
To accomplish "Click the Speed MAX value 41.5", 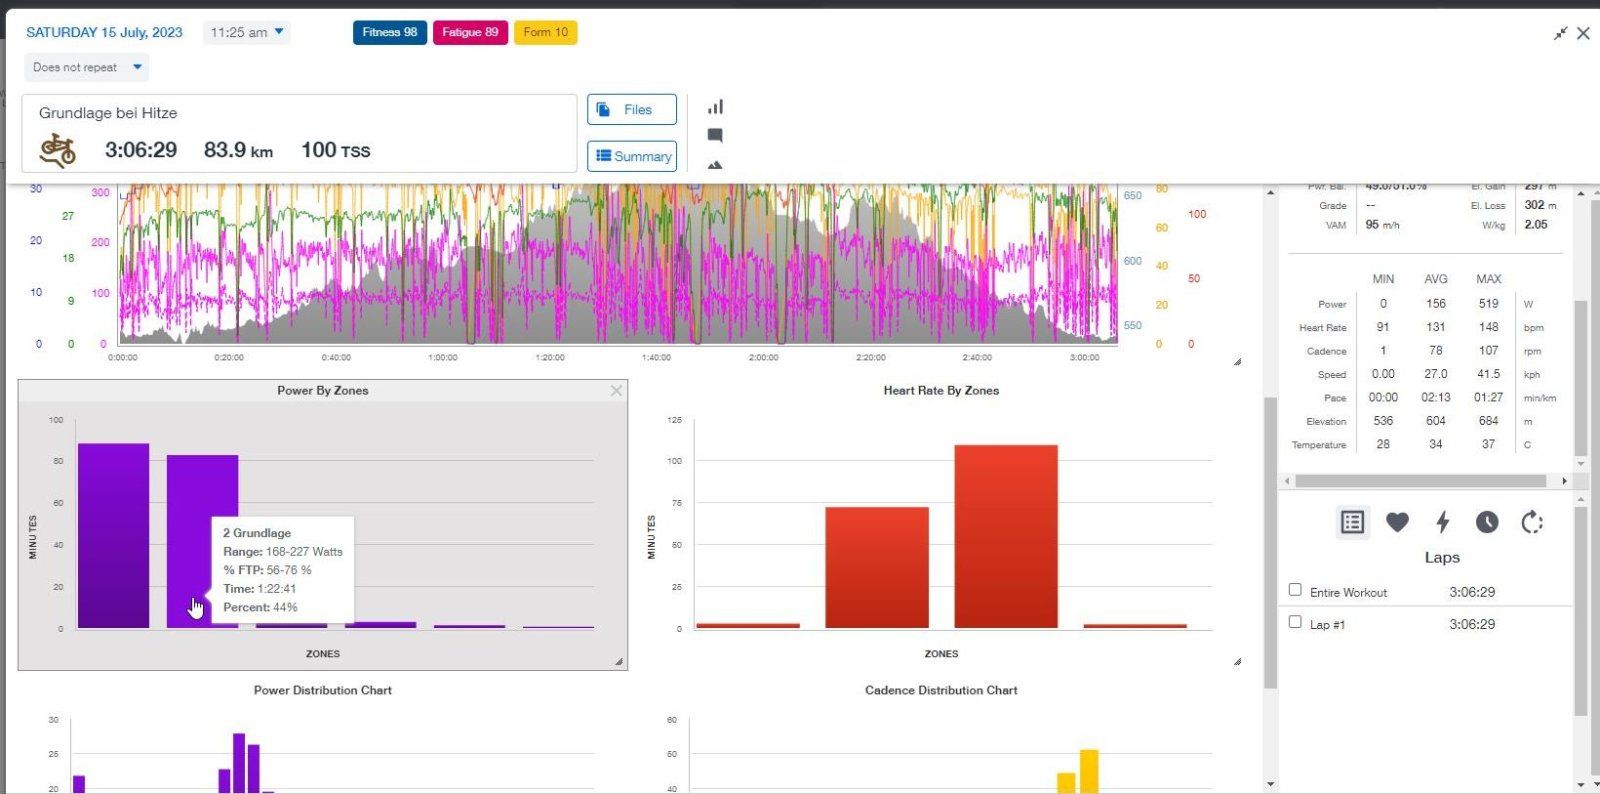I will (1489, 374).
